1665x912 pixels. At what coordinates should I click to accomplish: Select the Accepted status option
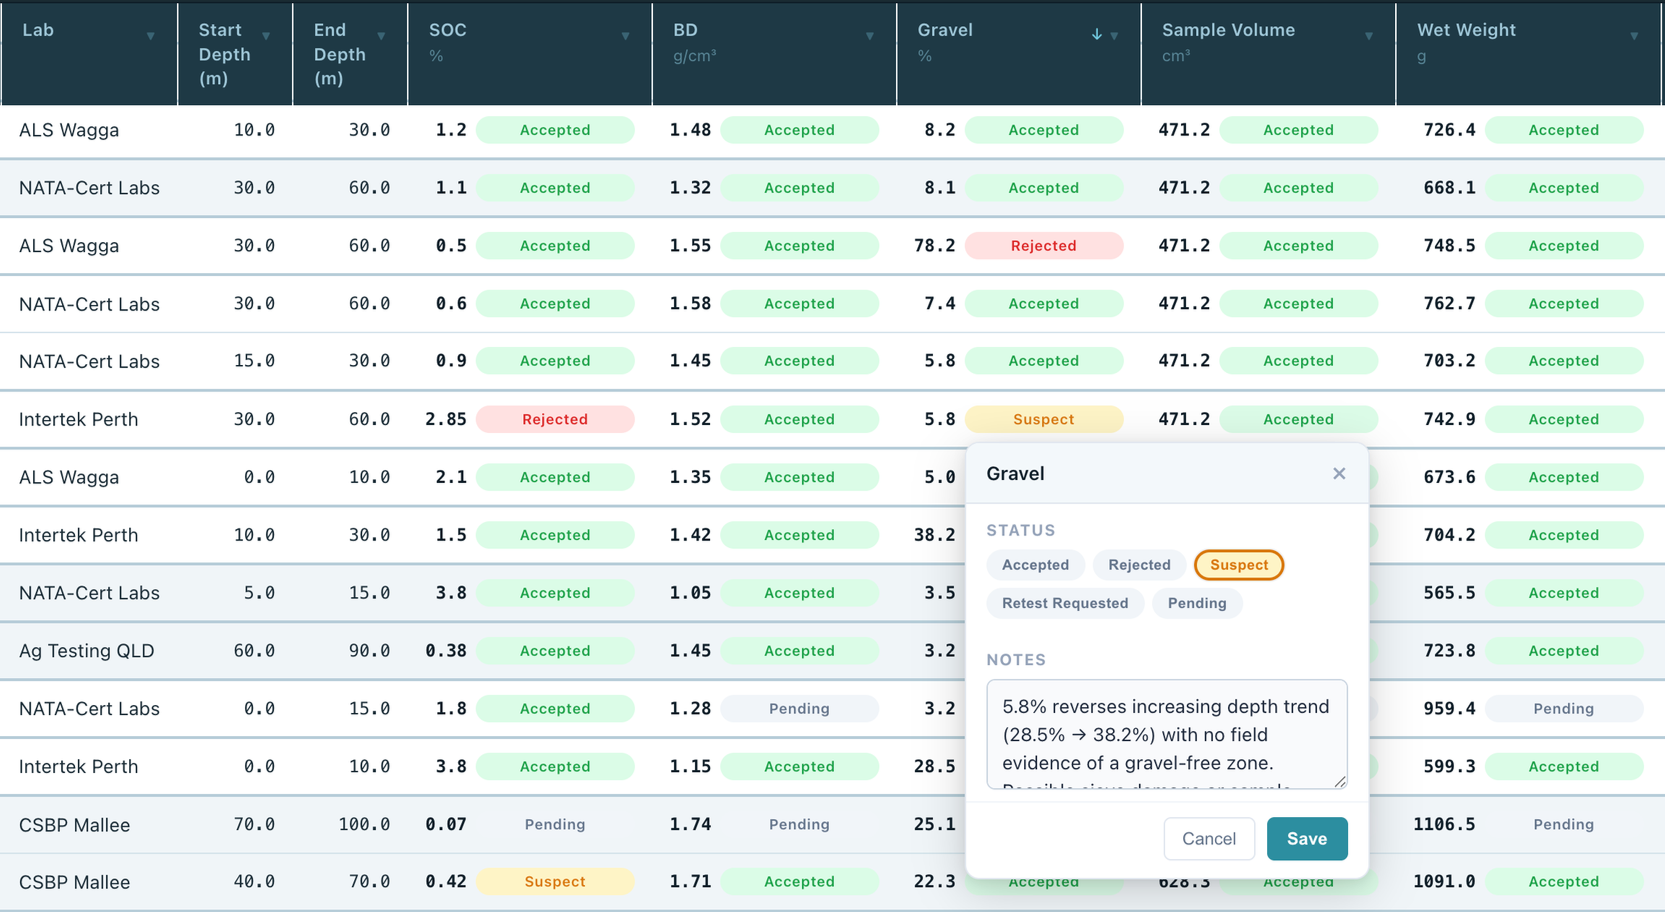click(1035, 565)
